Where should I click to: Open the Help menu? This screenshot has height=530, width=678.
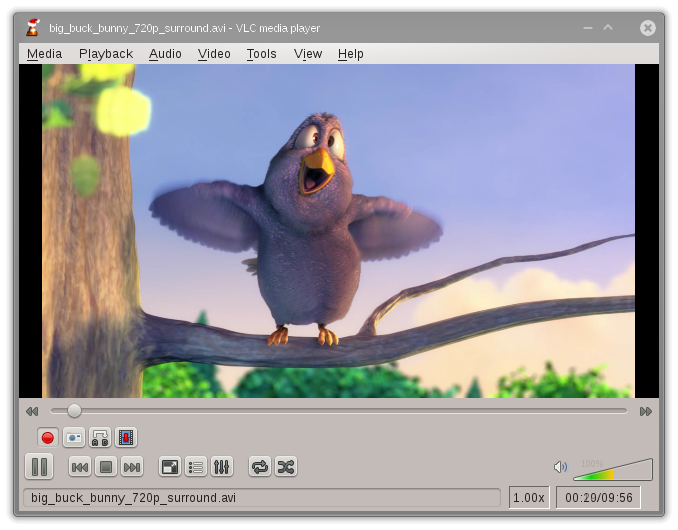point(351,54)
